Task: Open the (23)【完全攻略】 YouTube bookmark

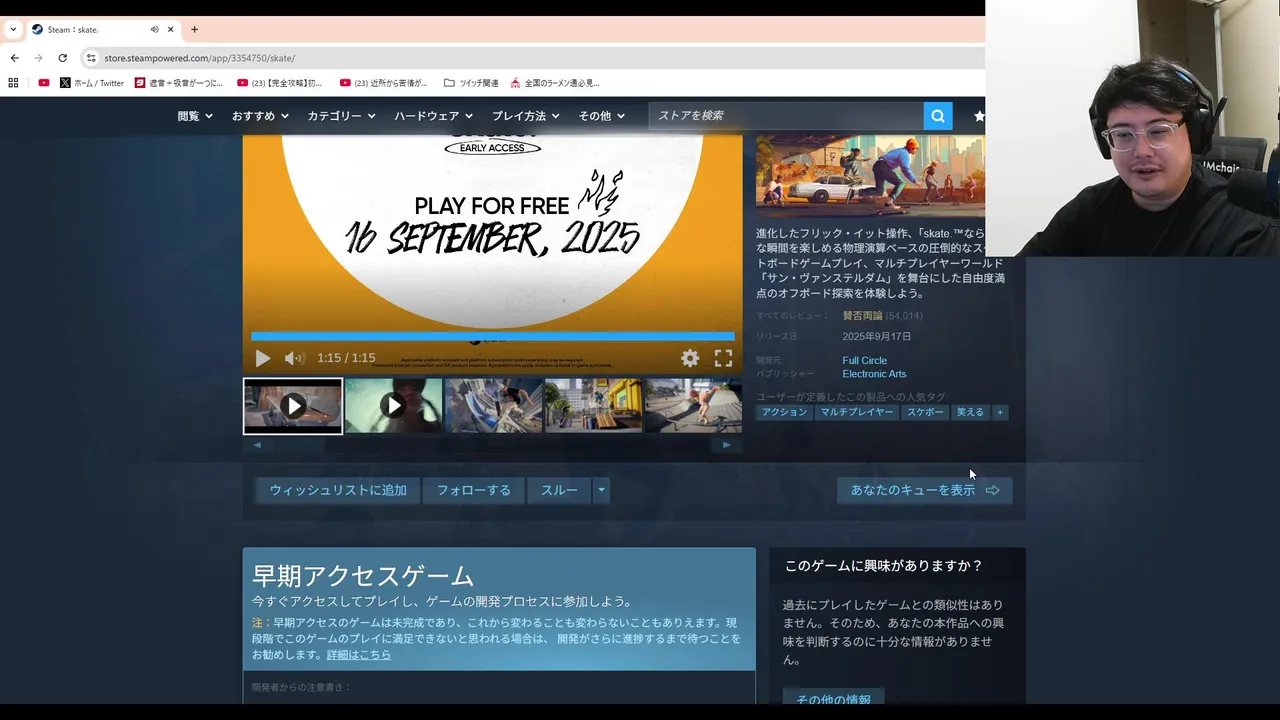Action: click(x=280, y=83)
